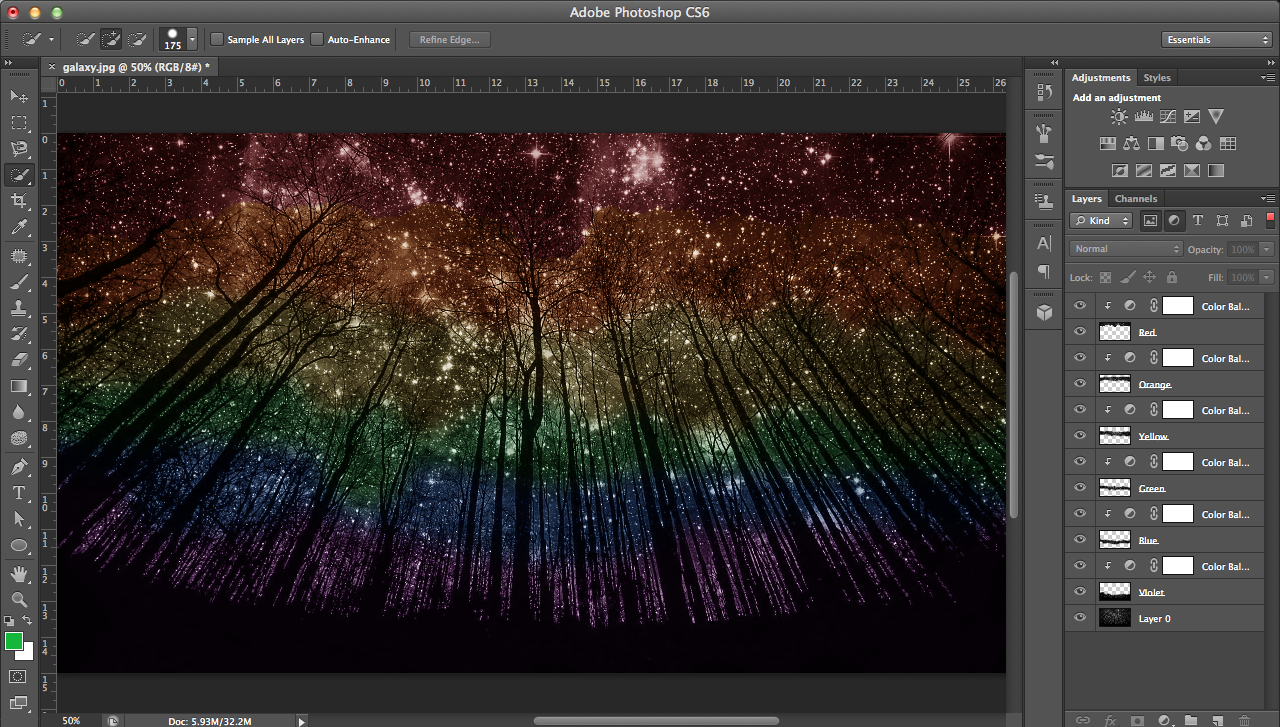This screenshot has width=1280, height=727.
Task: Choose Add to selection brush mode
Action: [112, 40]
